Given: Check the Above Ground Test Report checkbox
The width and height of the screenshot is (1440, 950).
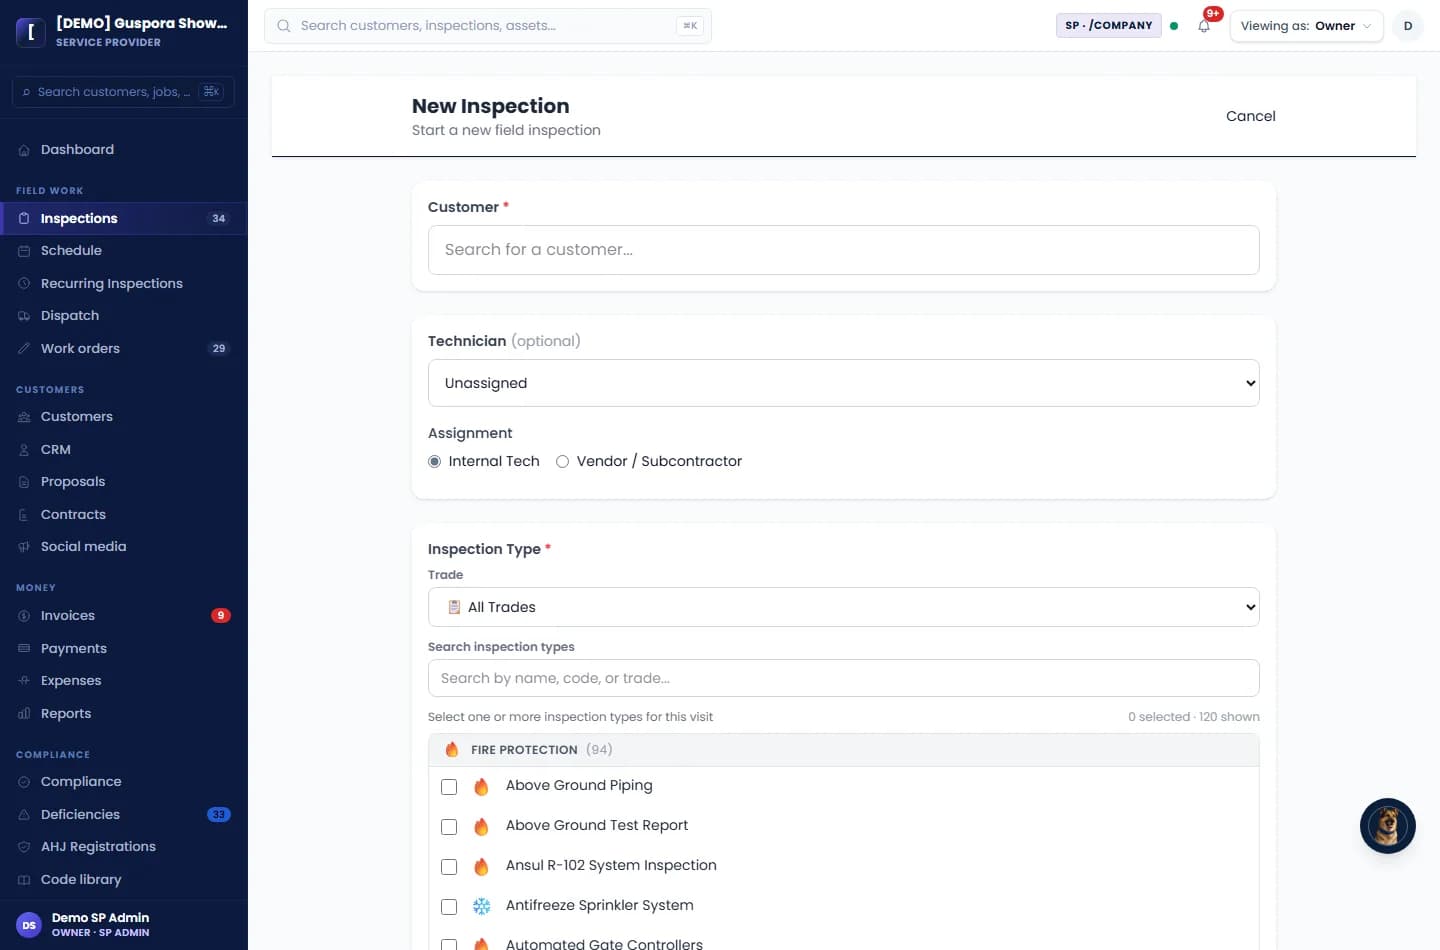Looking at the screenshot, I should pyautogui.click(x=449, y=827).
